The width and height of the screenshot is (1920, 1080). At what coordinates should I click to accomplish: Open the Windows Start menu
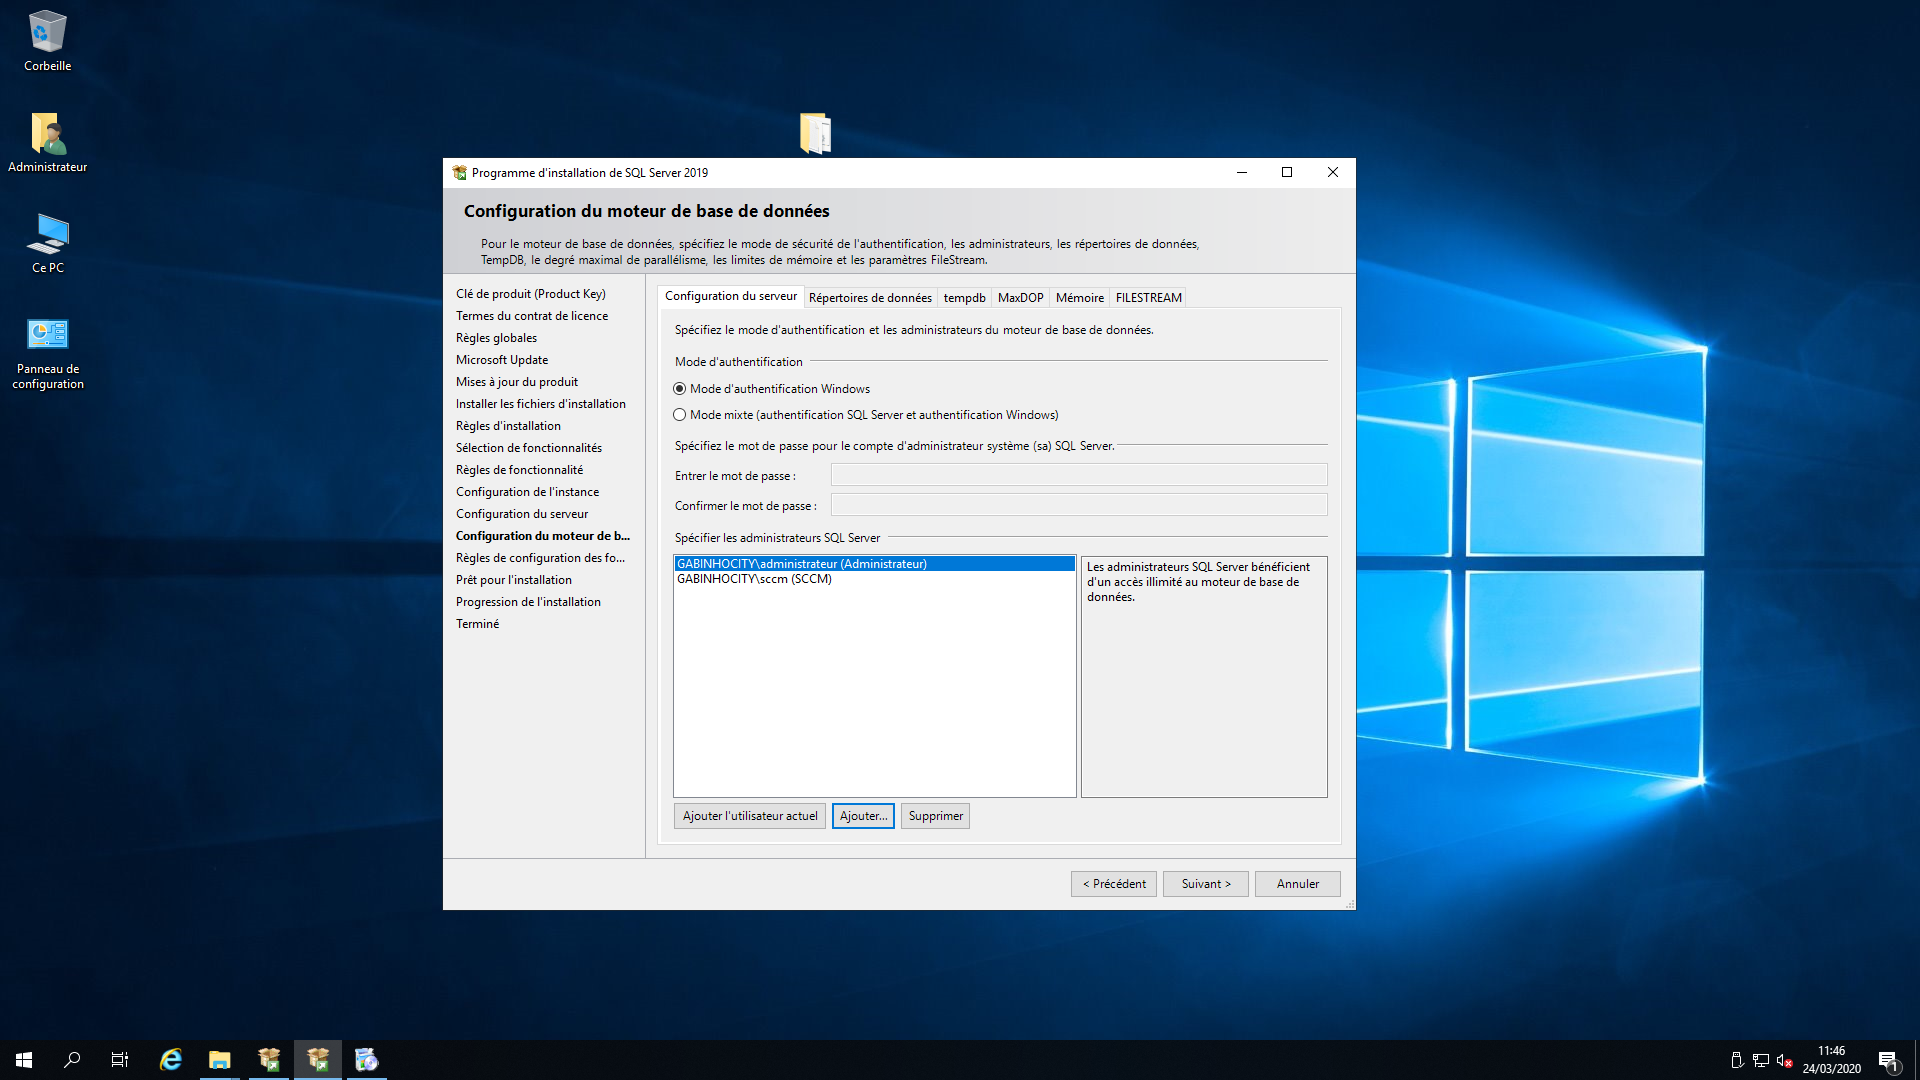pyautogui.click(x=24, y=1060)
